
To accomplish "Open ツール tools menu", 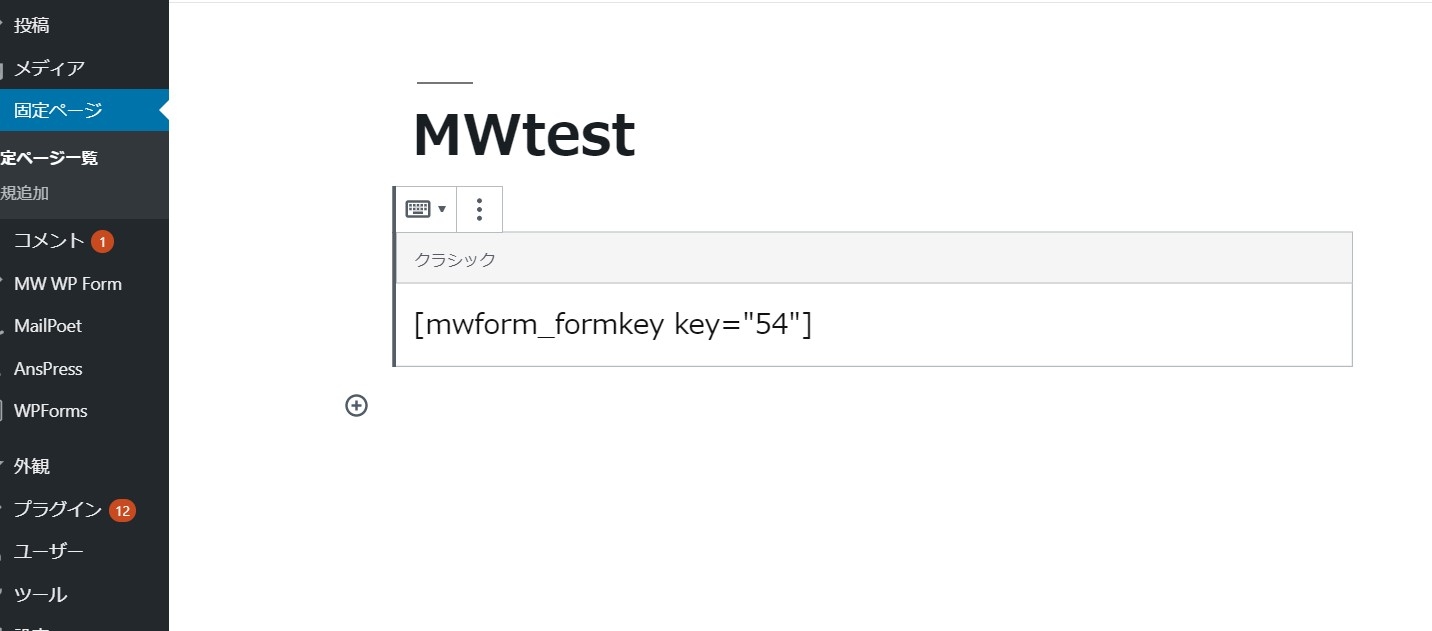I will tap(40, 595).
